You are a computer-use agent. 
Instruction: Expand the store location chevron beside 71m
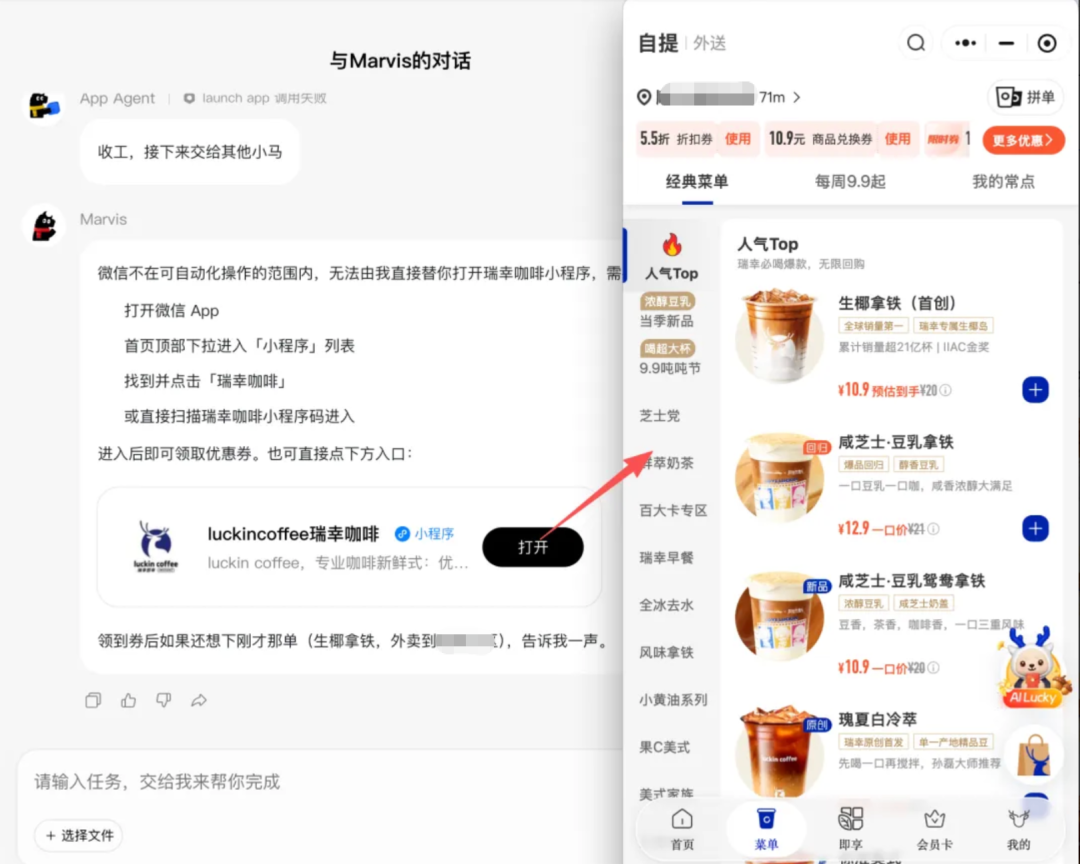(797, 97)
